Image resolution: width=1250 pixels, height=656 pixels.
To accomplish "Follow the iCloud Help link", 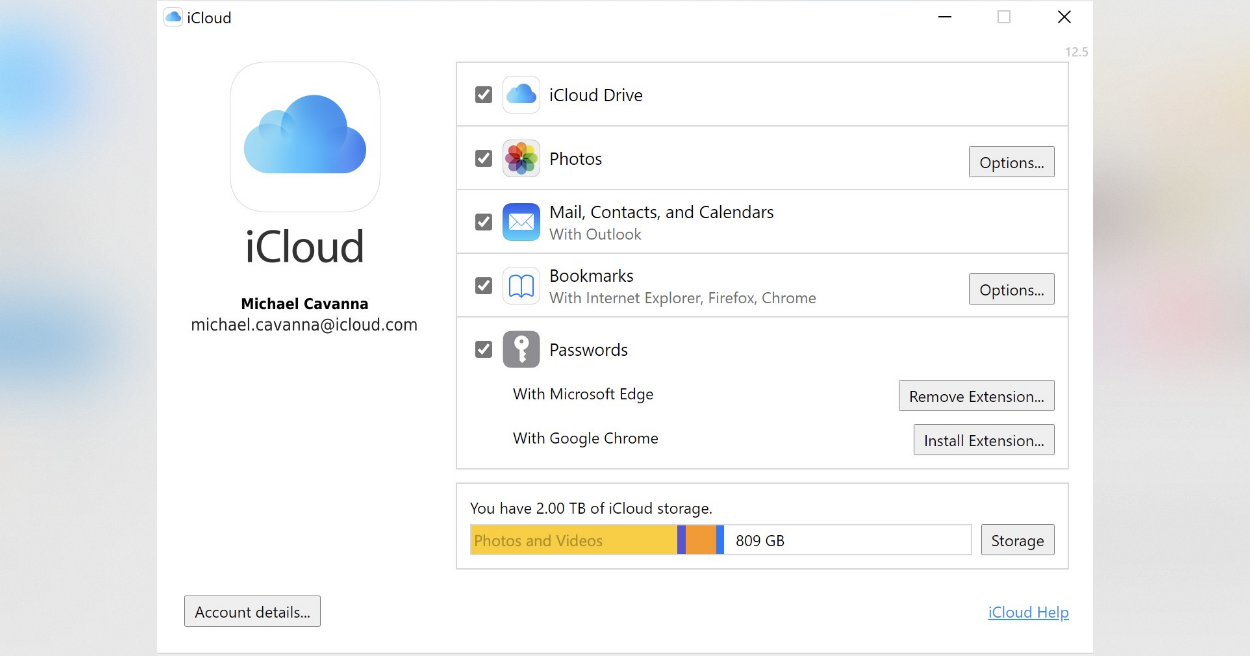I will tap(1028, 612).
